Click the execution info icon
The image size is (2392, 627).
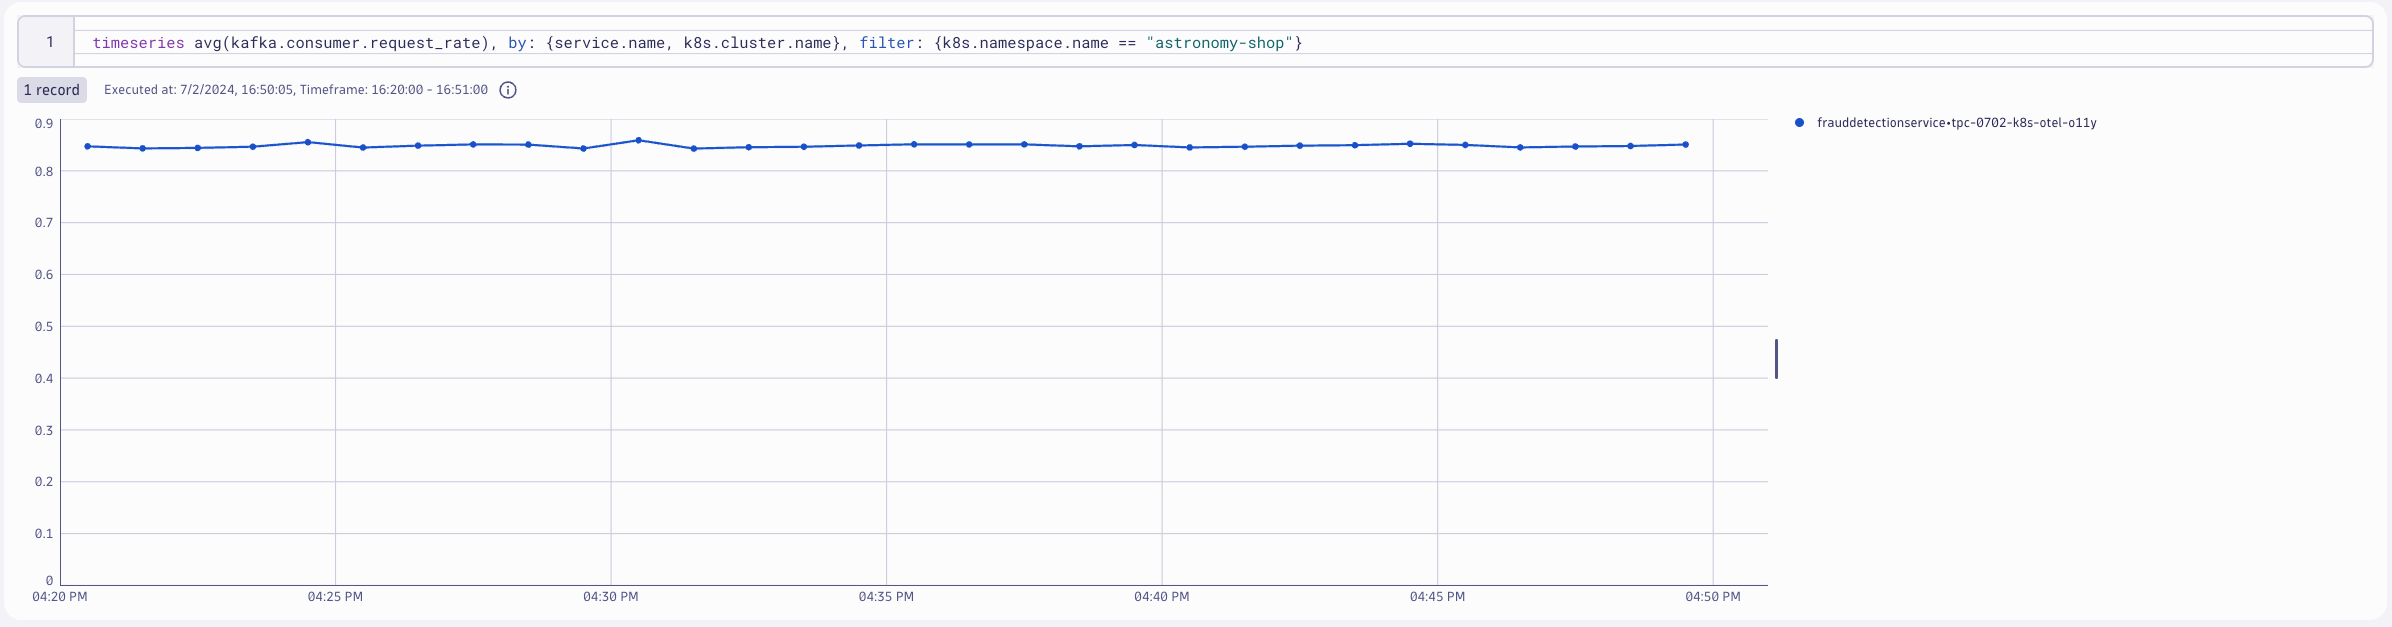pos(508,90)
